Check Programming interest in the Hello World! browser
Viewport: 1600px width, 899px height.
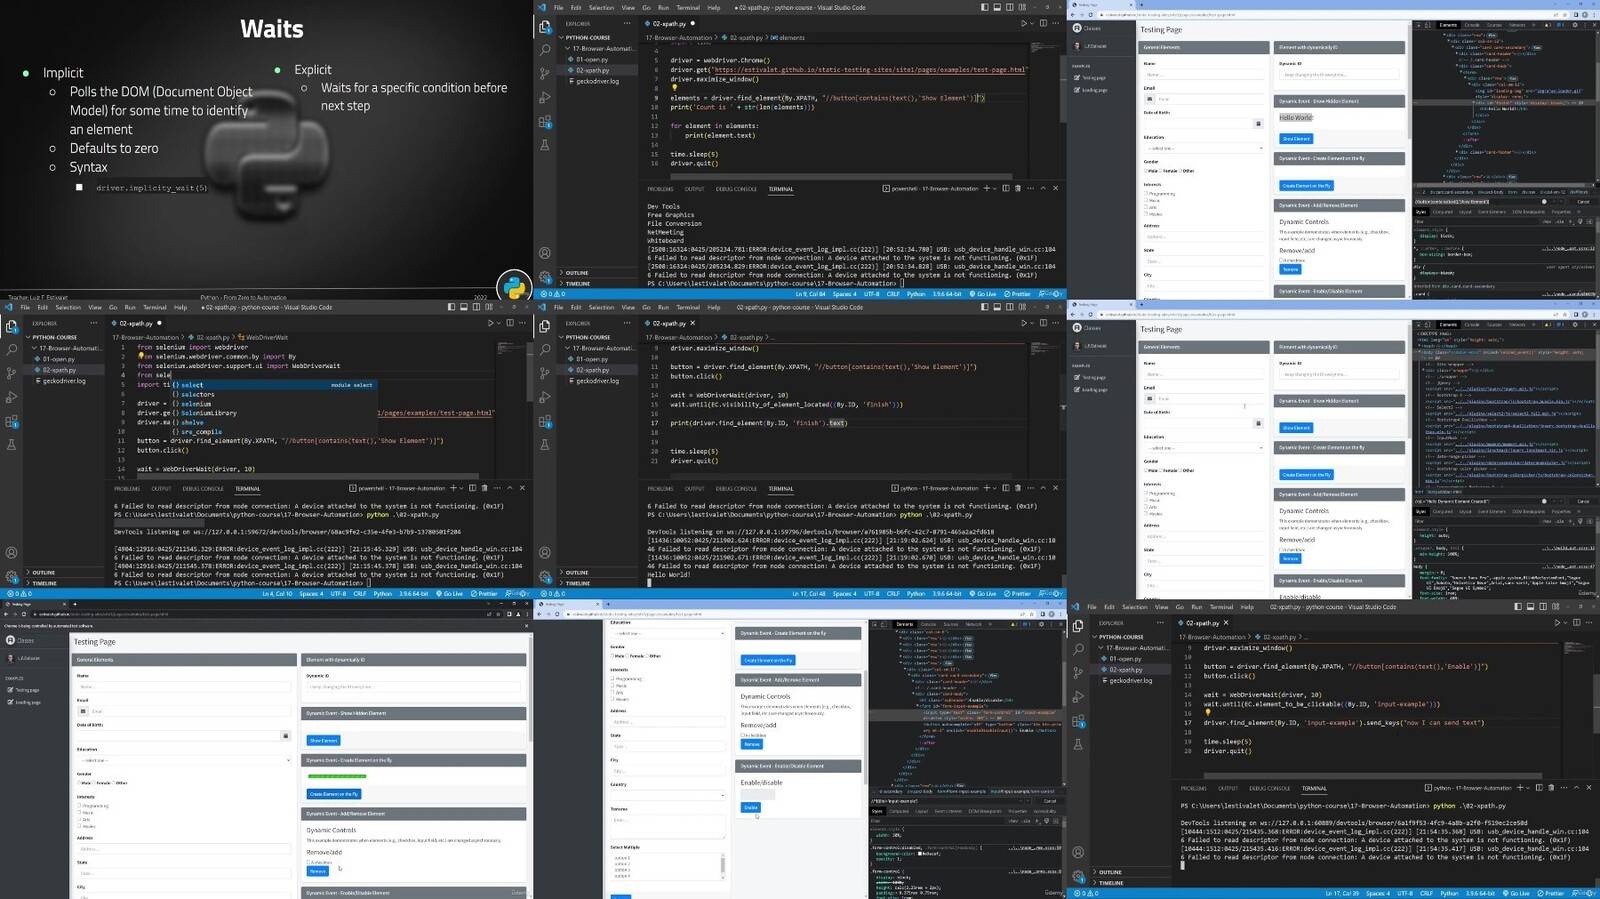[1146, 193]
